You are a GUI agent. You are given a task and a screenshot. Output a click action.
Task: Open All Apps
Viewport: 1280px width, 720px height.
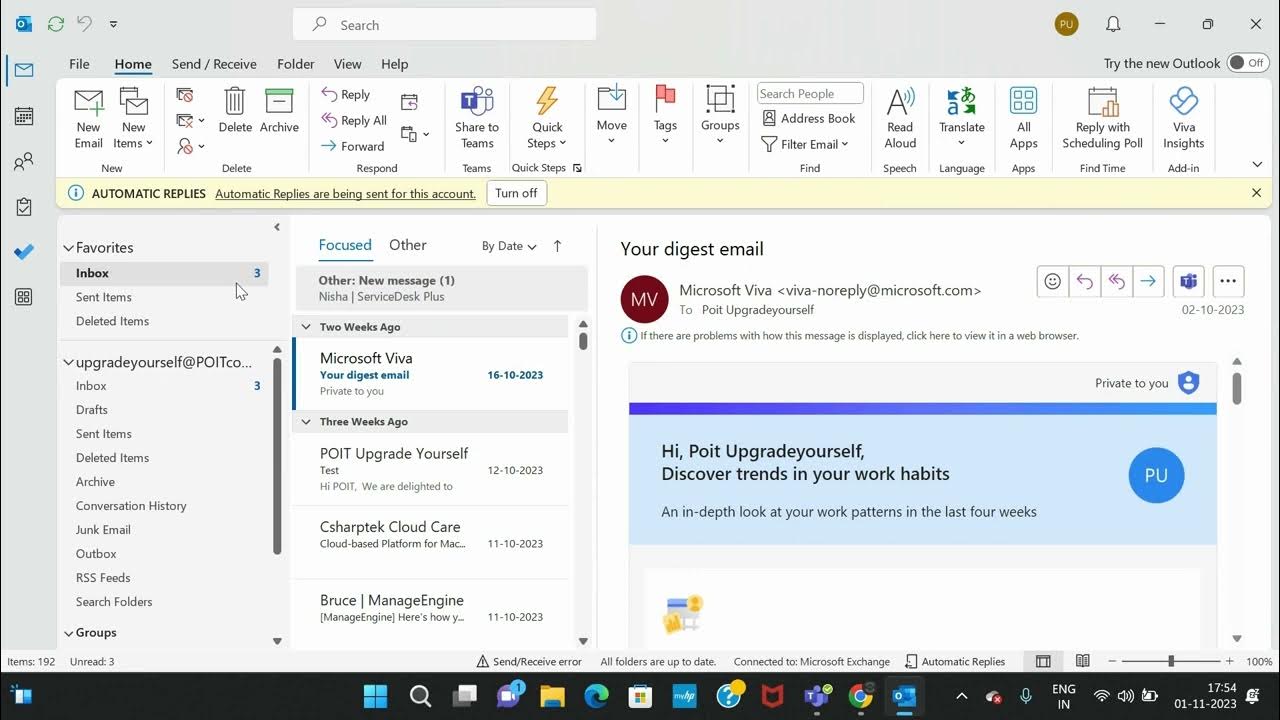[1023, 118]
